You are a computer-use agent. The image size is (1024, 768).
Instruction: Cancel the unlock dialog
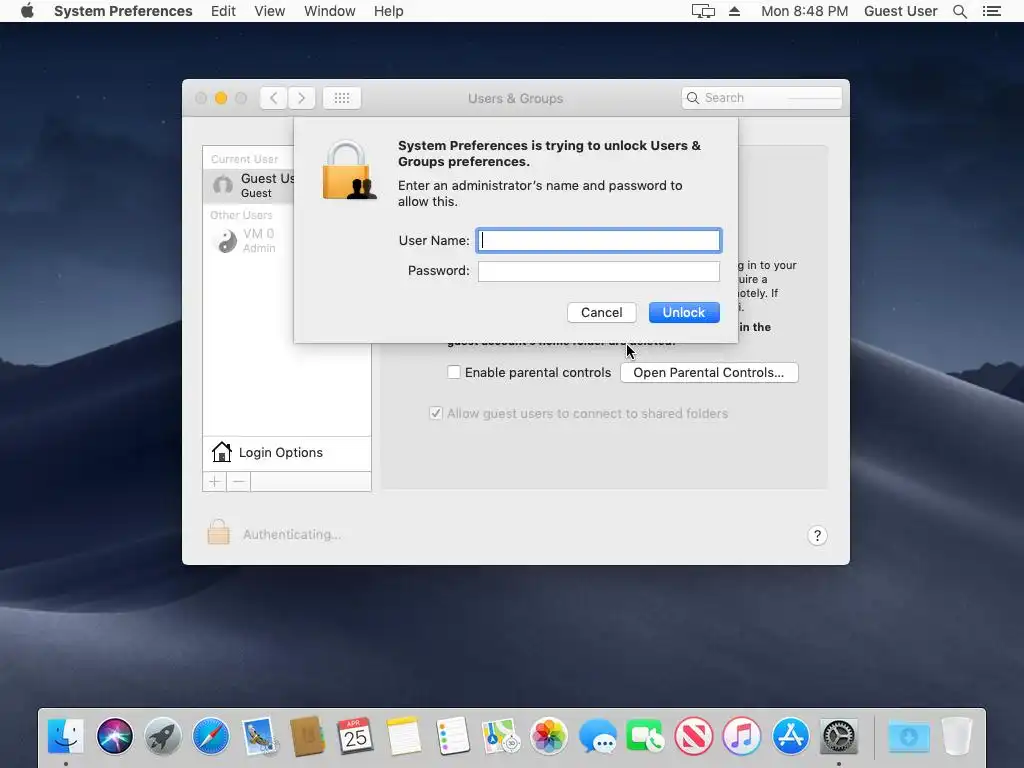pos(601,312)
